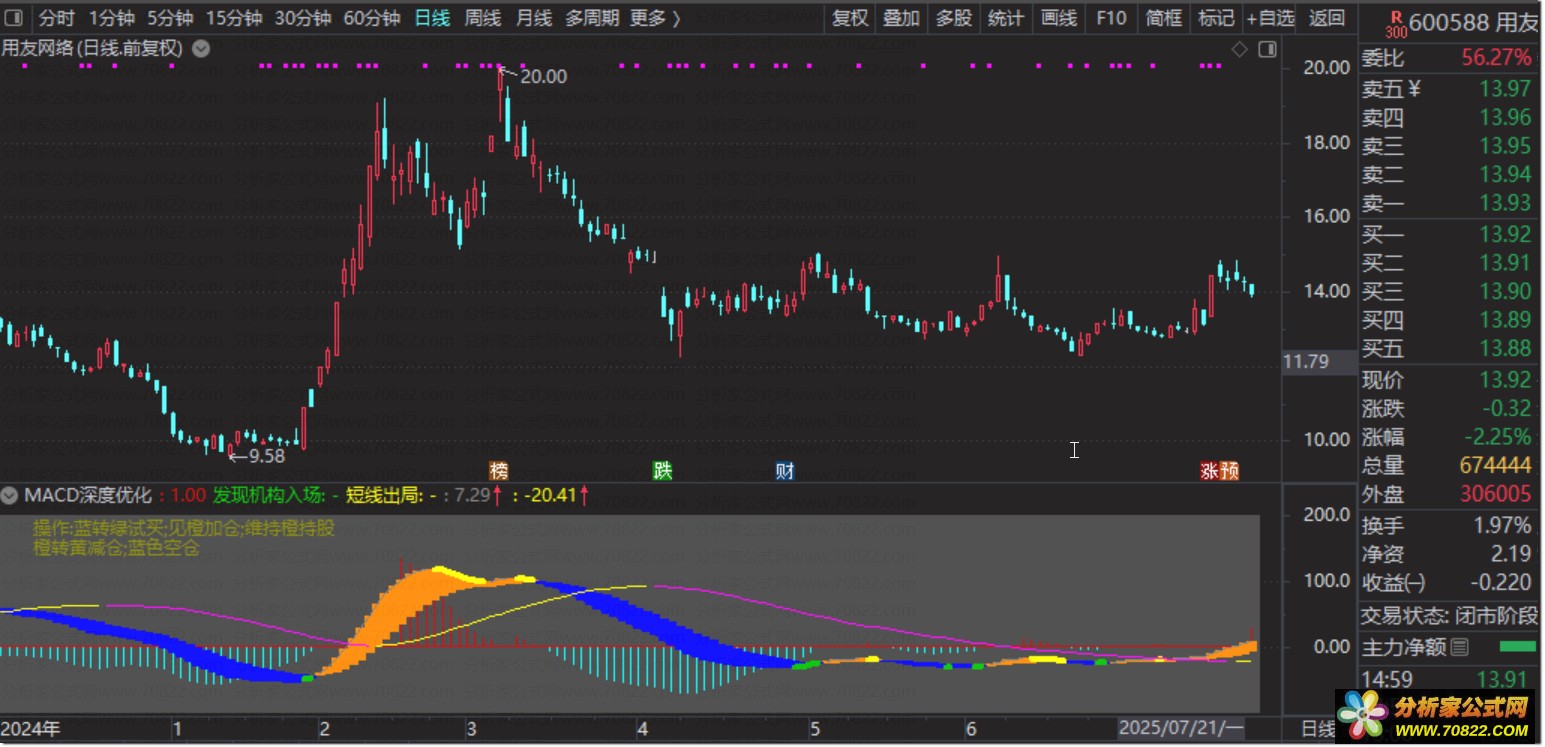
Task: Switch to the 1分钟 period
Action: 112,18
